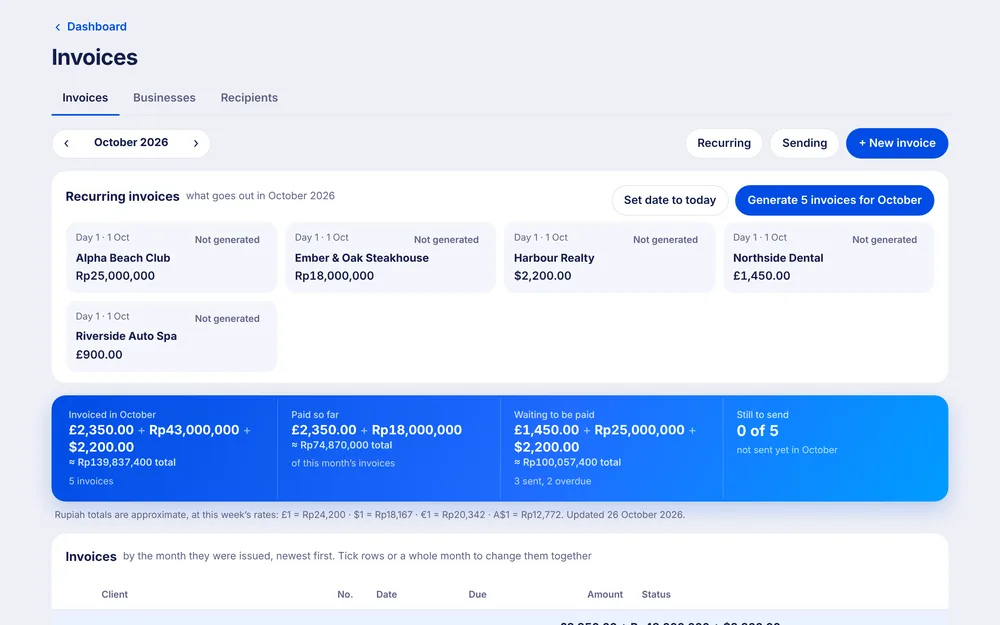This screenshot has width=1000, height=625.
Task: Click the 3 sent, 2 overdue note
Action: (552, 481)
